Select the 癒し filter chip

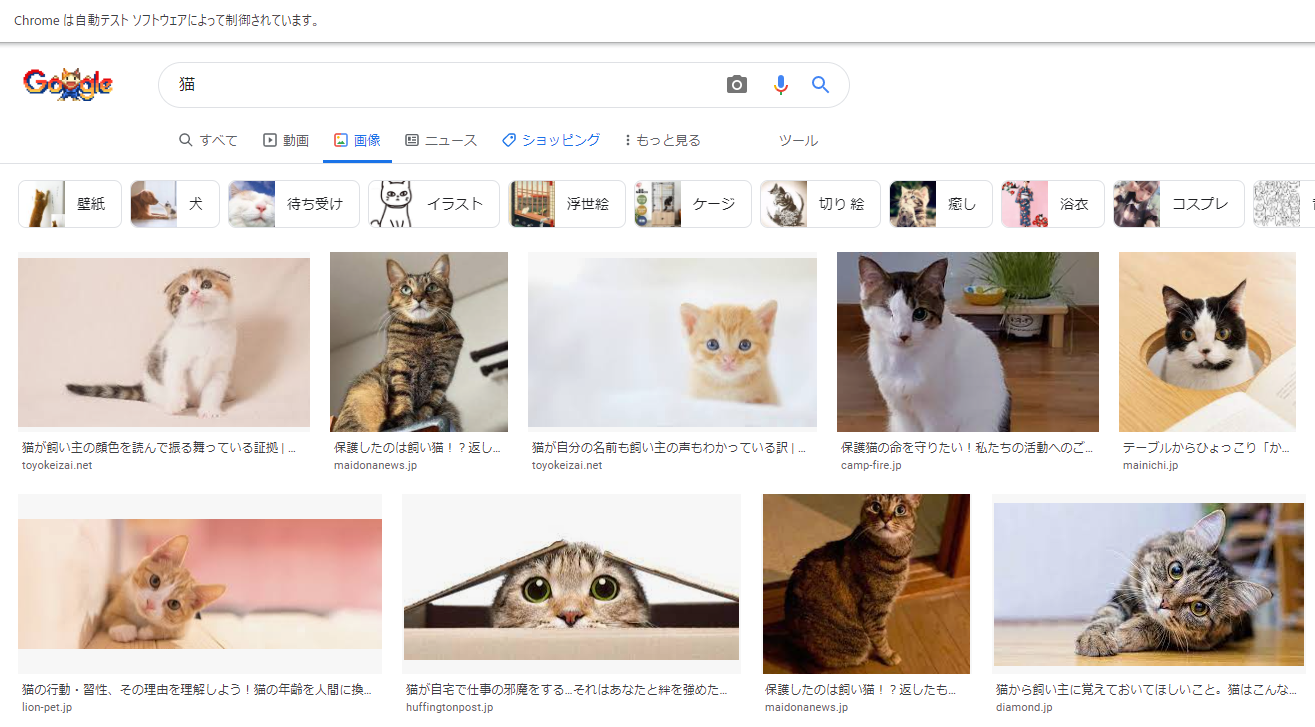(x=941, y=204)
